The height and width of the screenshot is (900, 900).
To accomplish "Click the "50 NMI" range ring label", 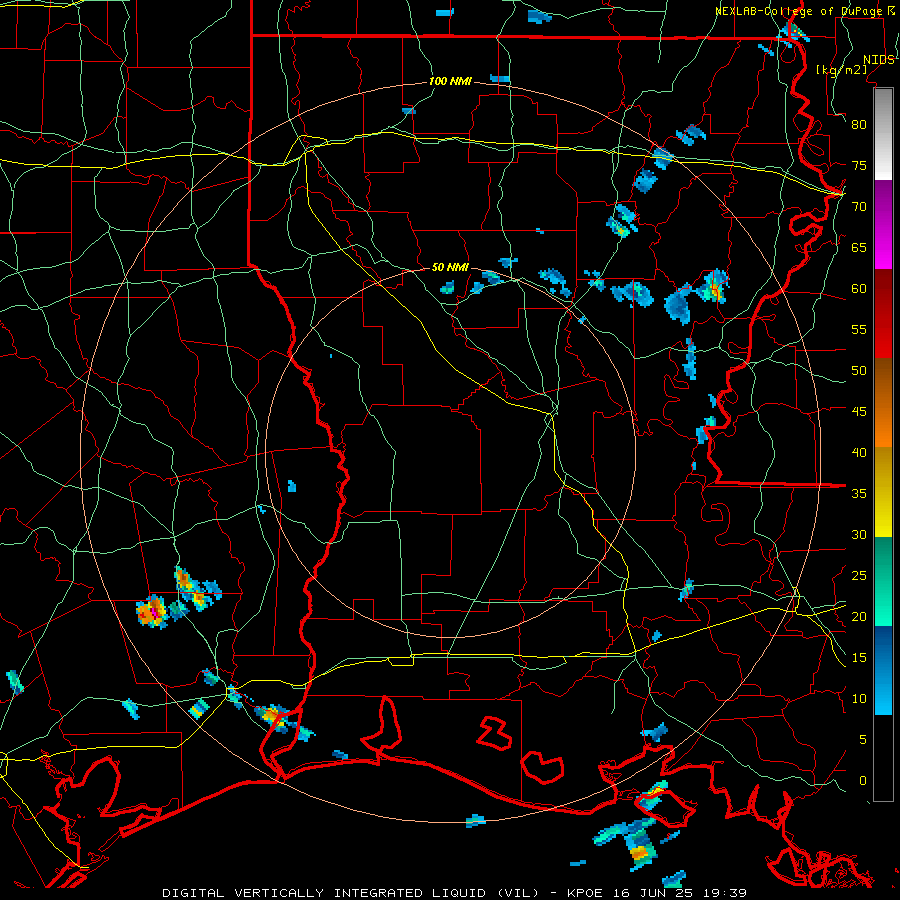I will coord(450,267).
